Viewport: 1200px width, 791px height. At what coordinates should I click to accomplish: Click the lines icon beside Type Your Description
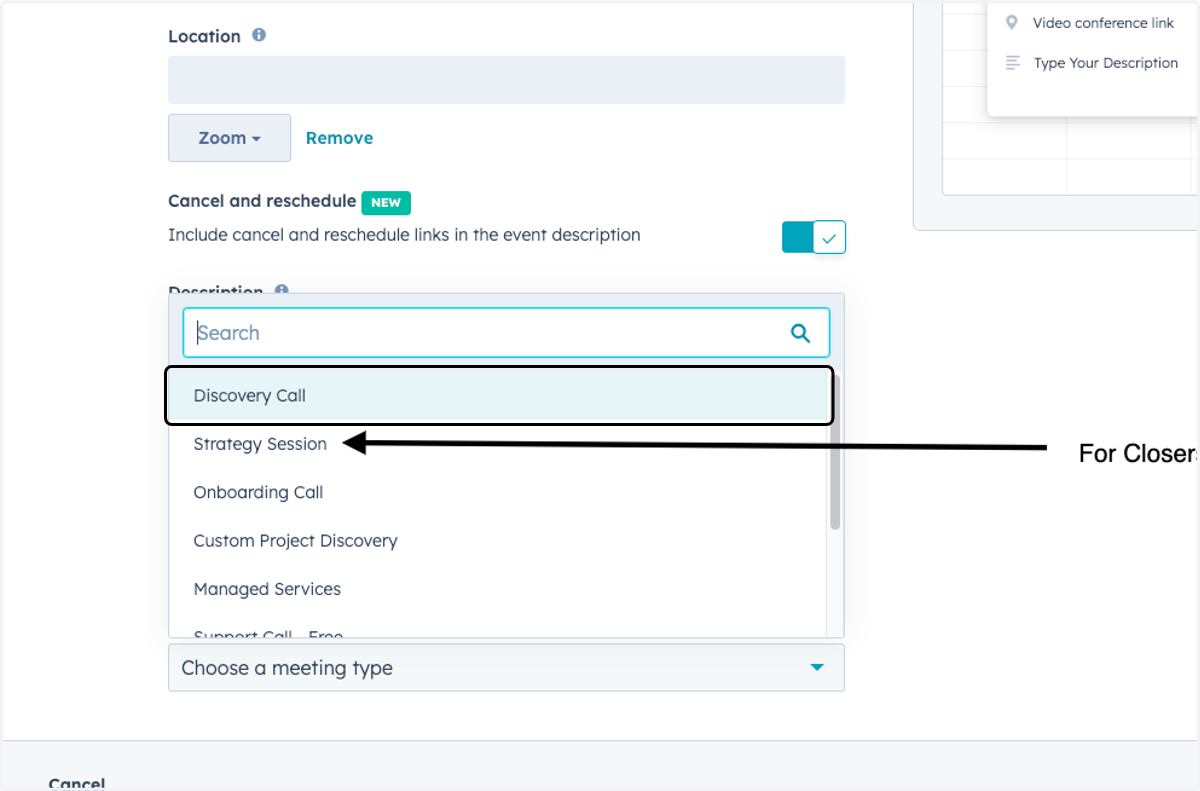tap(1013, 63)
